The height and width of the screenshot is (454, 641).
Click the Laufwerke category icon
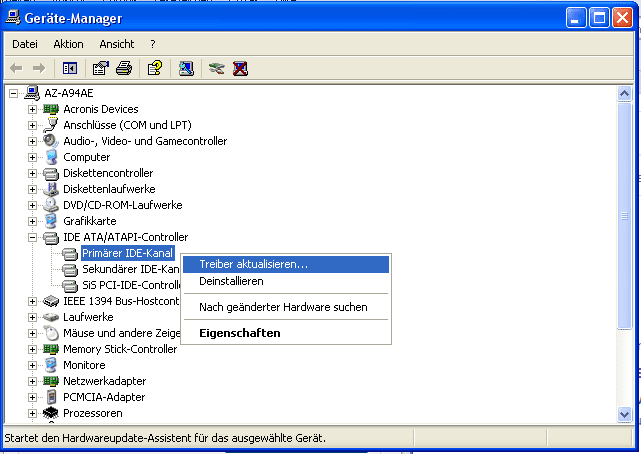(51, 317)
